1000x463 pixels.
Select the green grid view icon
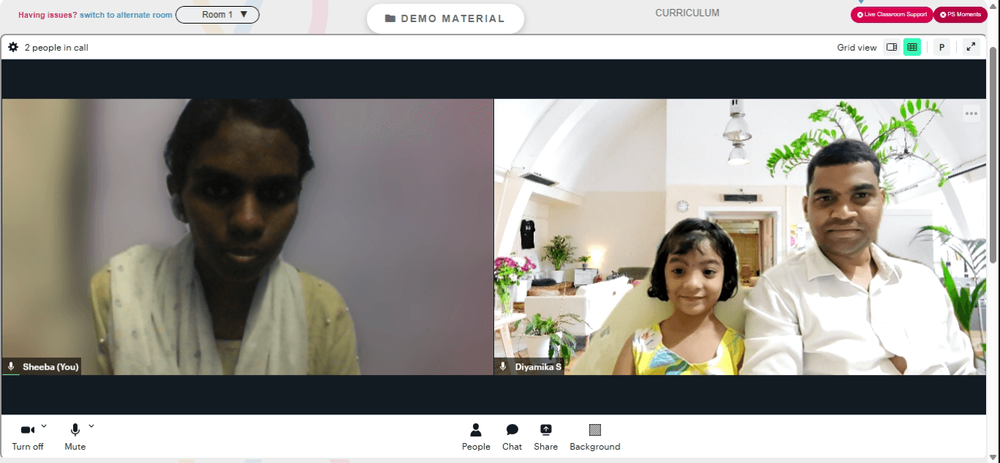(x=912, y=47)
